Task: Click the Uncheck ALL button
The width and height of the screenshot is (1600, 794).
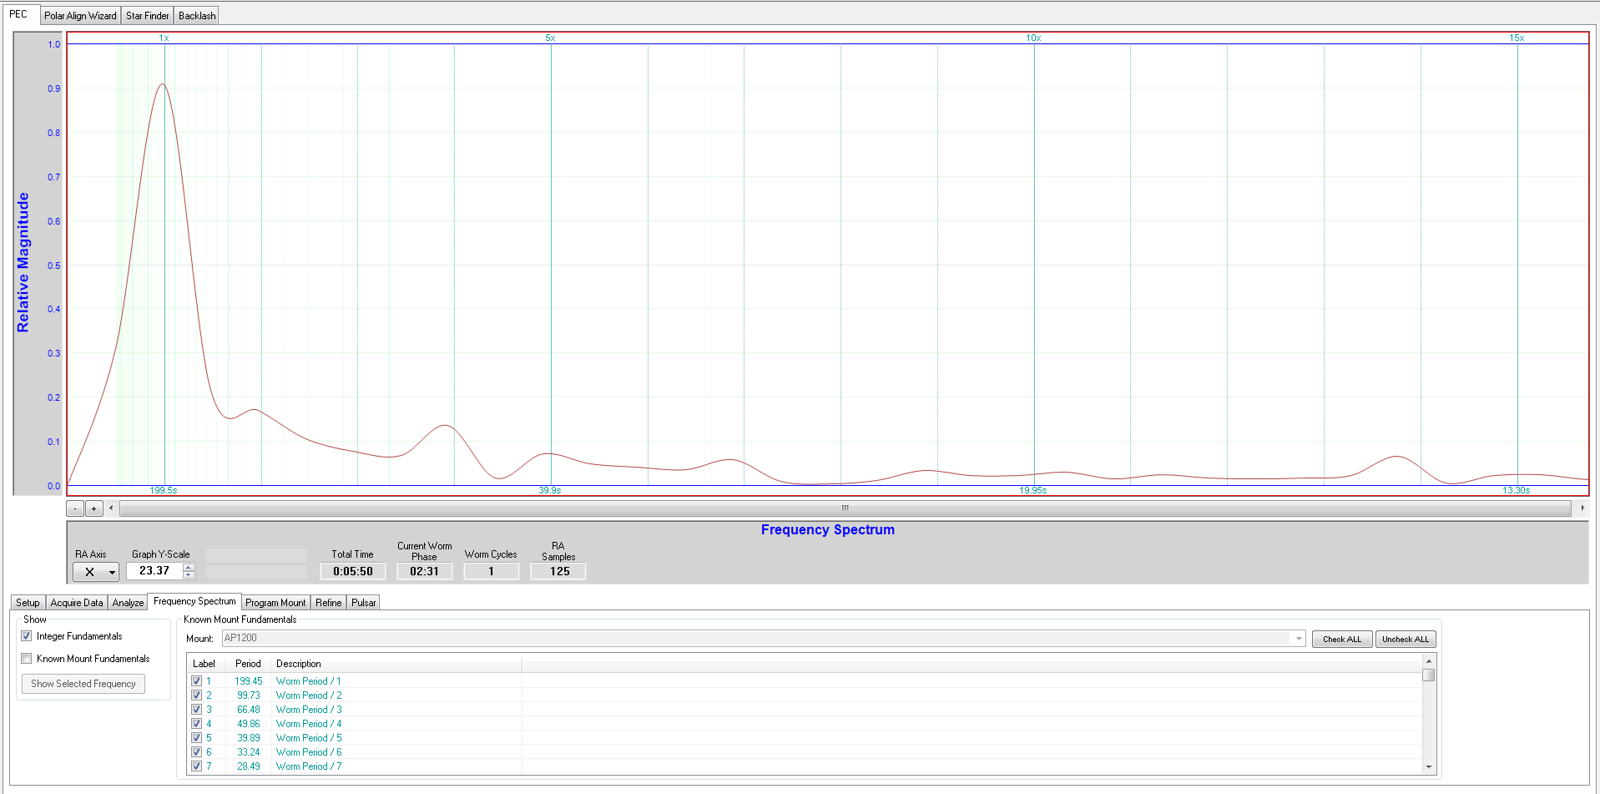Action: point(1406,639)
